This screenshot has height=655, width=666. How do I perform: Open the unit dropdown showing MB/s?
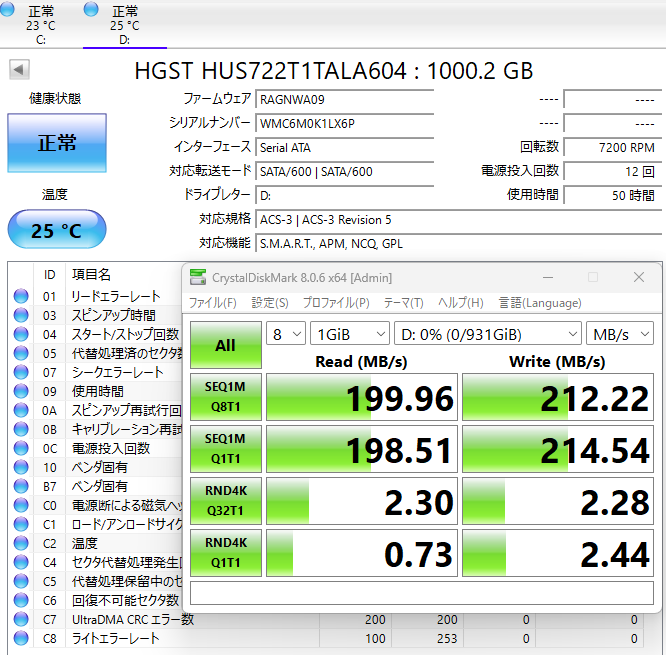(620, 334)
